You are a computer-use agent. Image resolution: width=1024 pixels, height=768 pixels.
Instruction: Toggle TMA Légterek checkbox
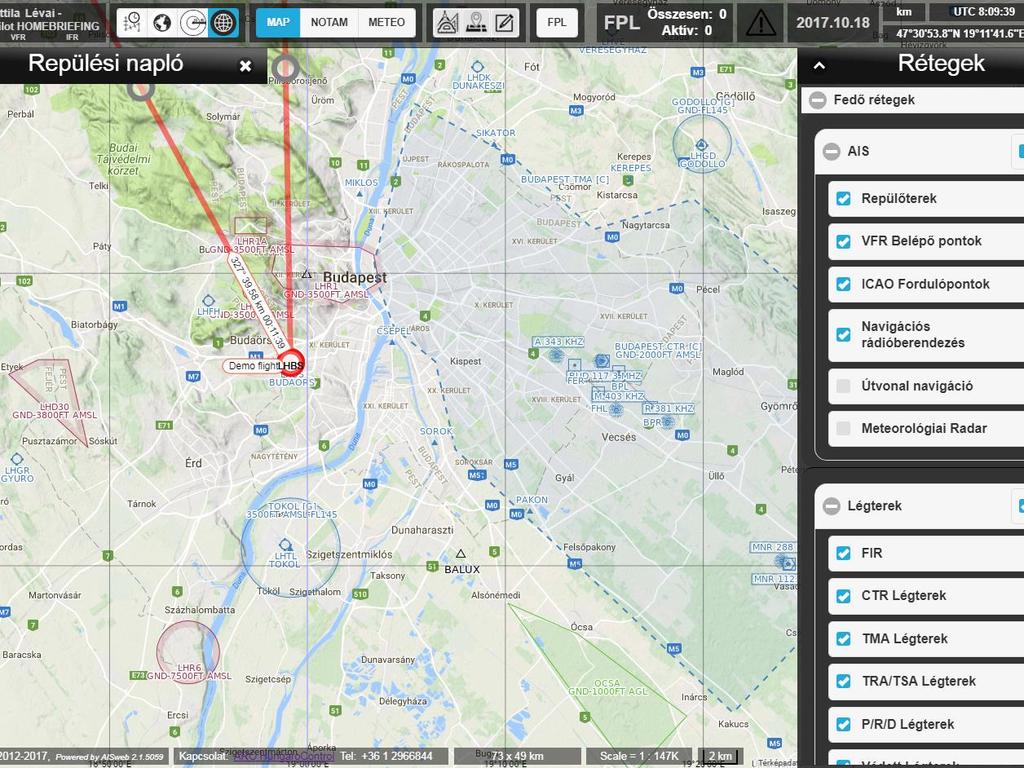pos(844,639)
